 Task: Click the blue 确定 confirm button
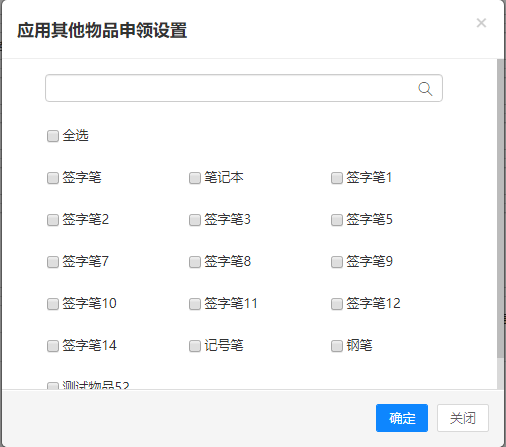pyautogui.click(x=402, y=418)
